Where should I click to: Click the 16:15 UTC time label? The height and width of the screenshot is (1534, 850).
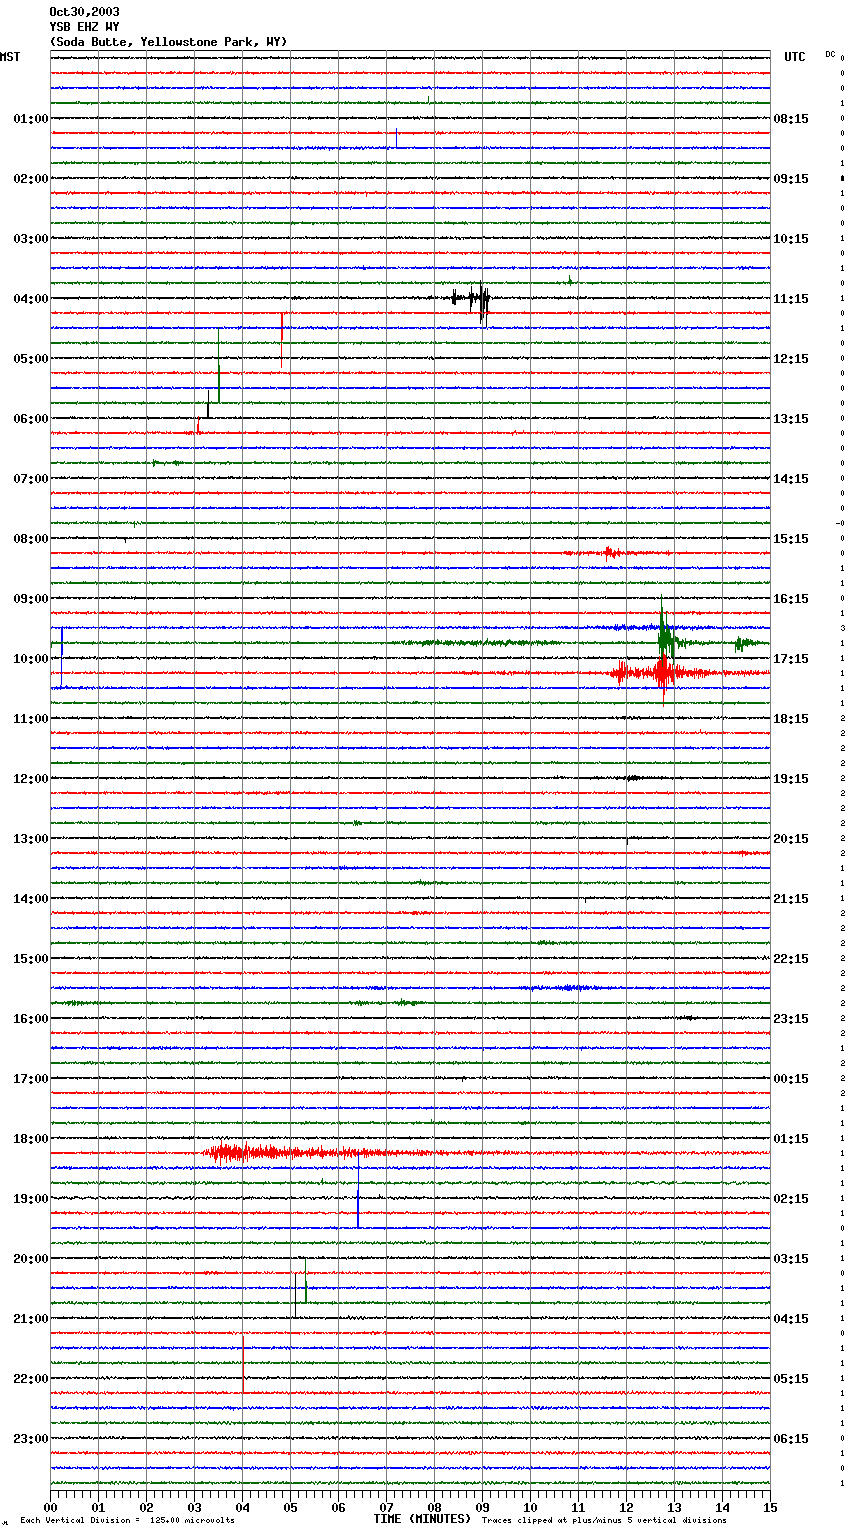pyautogui.click(x=791, y=599)
